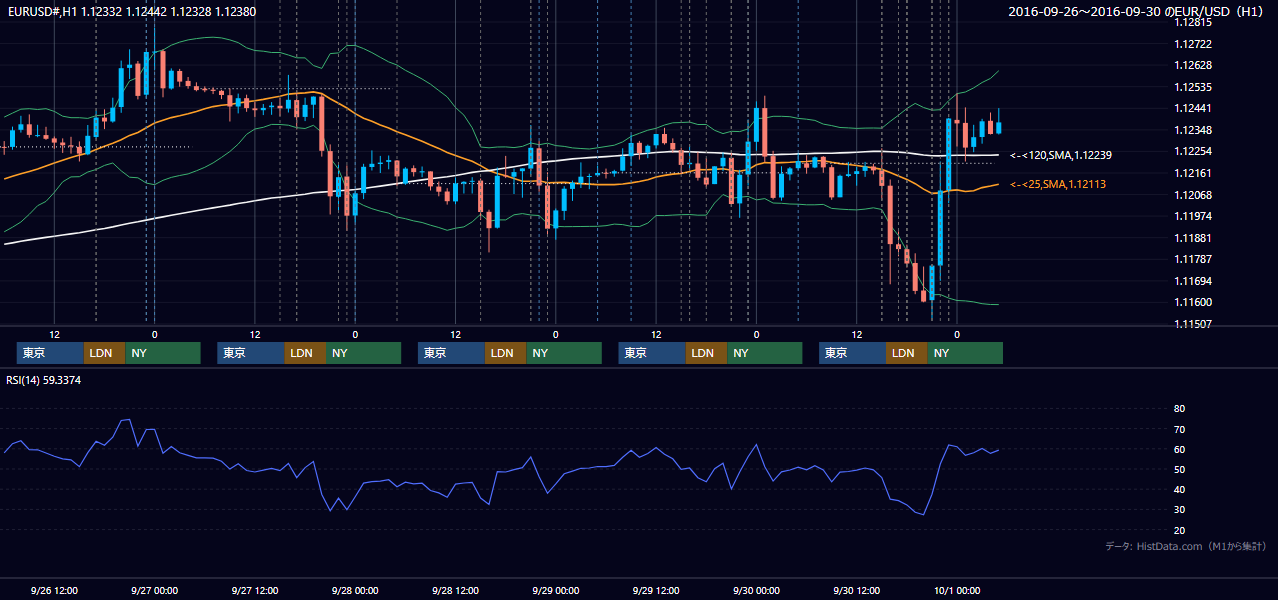Screen dimensions: 1278x600
Task: Click the 9/29 00:00 time axis label
Action: (556, 591)
